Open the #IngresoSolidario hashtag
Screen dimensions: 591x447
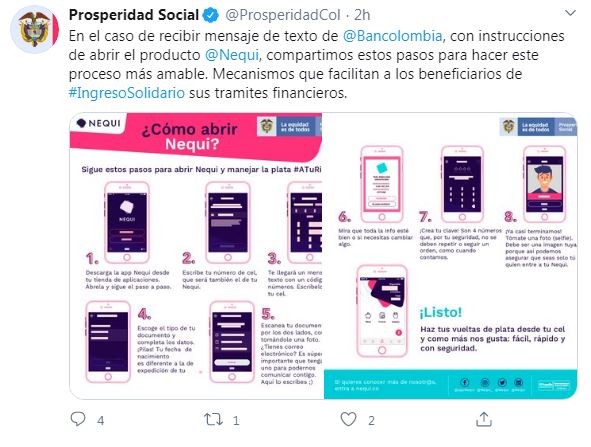pos(127,92)
